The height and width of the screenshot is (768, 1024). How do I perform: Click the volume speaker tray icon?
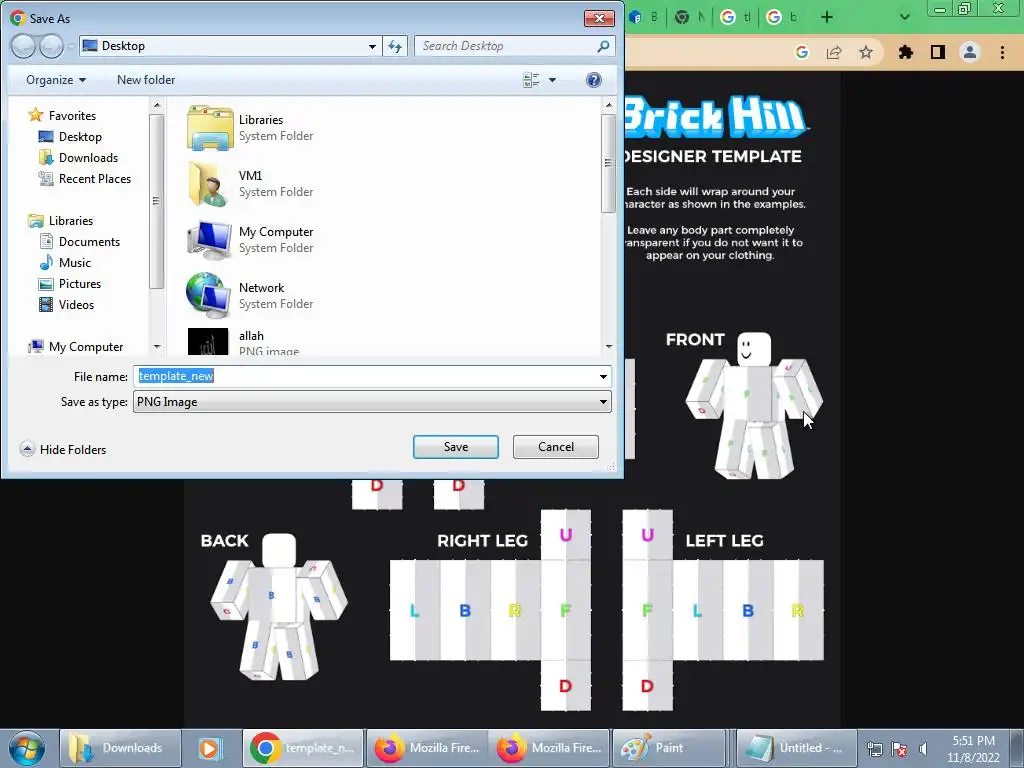[923, 749]
